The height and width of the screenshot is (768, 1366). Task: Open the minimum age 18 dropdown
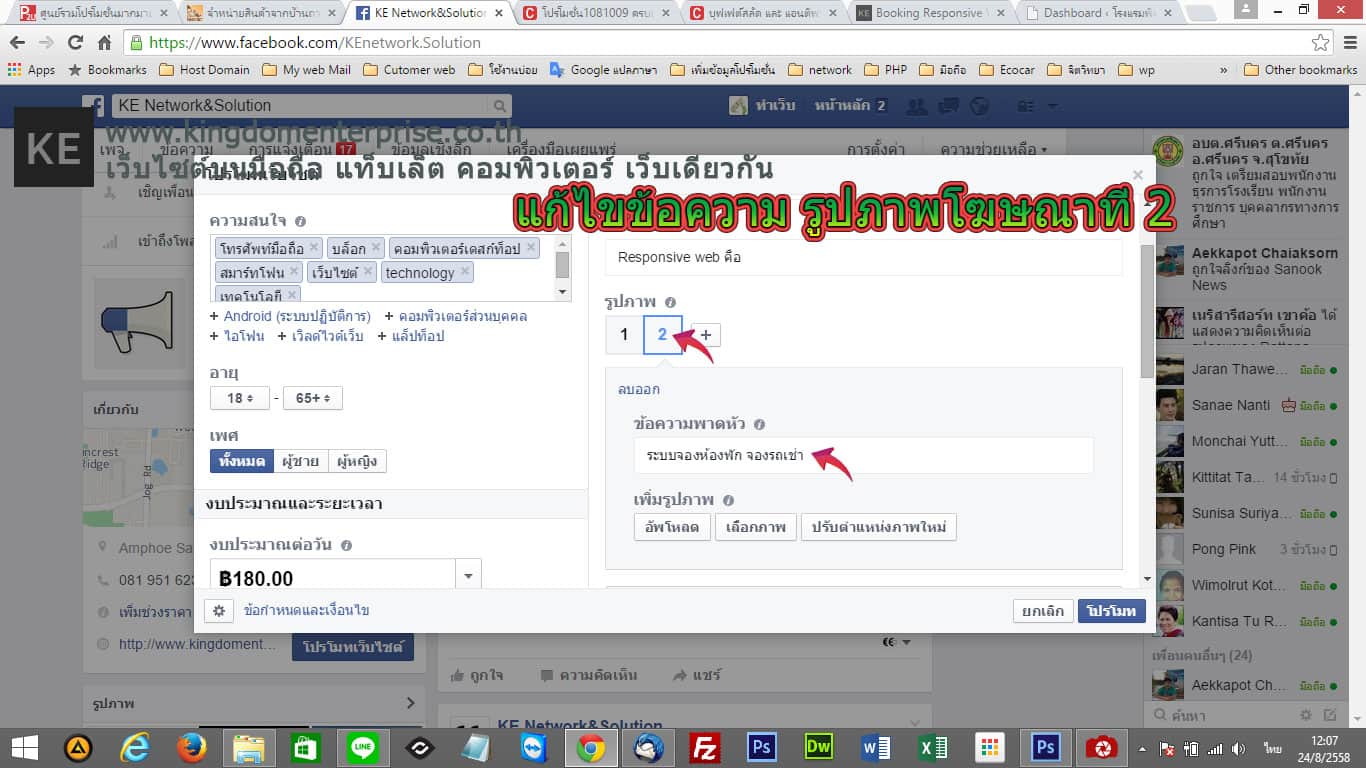point(240,398)
